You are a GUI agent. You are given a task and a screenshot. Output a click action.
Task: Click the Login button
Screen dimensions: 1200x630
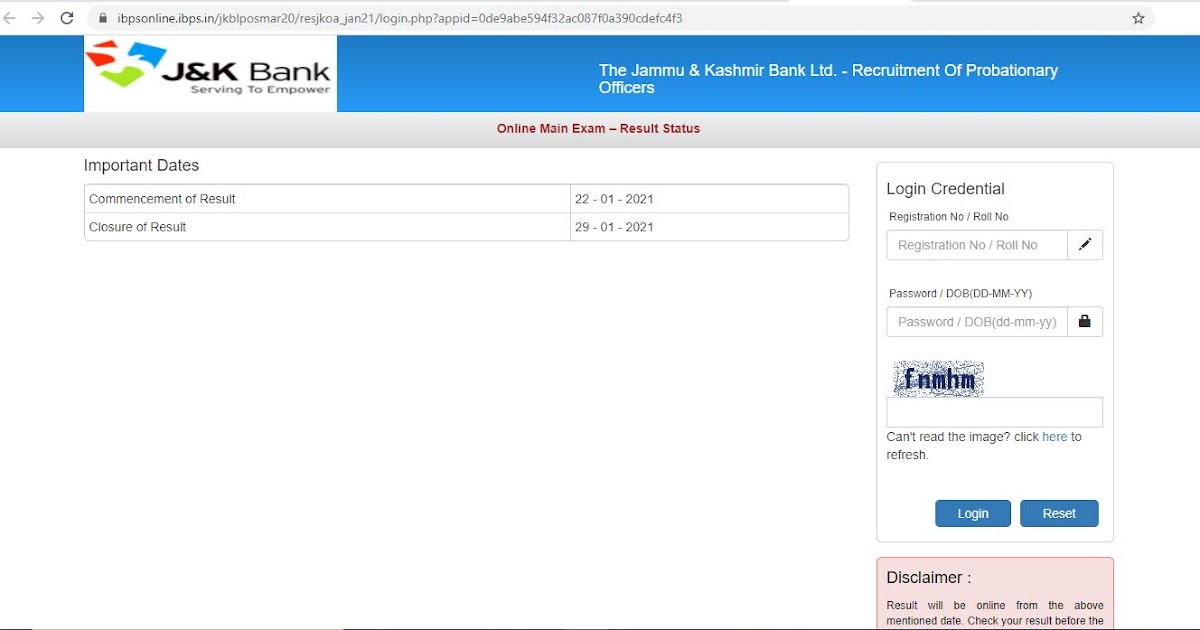(x=973, y=513)
